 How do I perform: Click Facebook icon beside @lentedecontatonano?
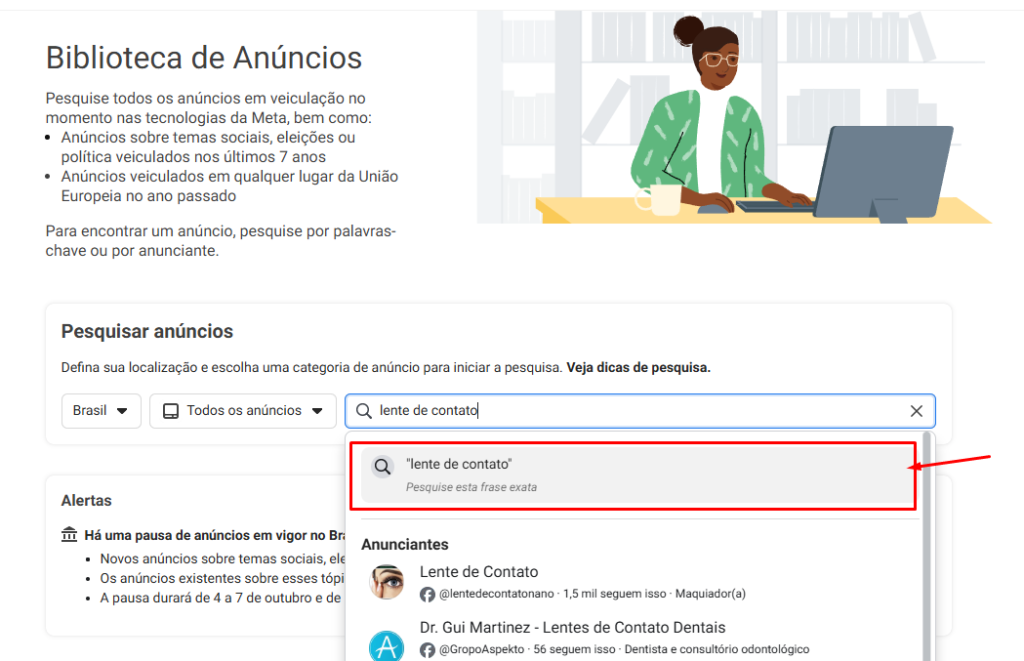tap(427, 594)
